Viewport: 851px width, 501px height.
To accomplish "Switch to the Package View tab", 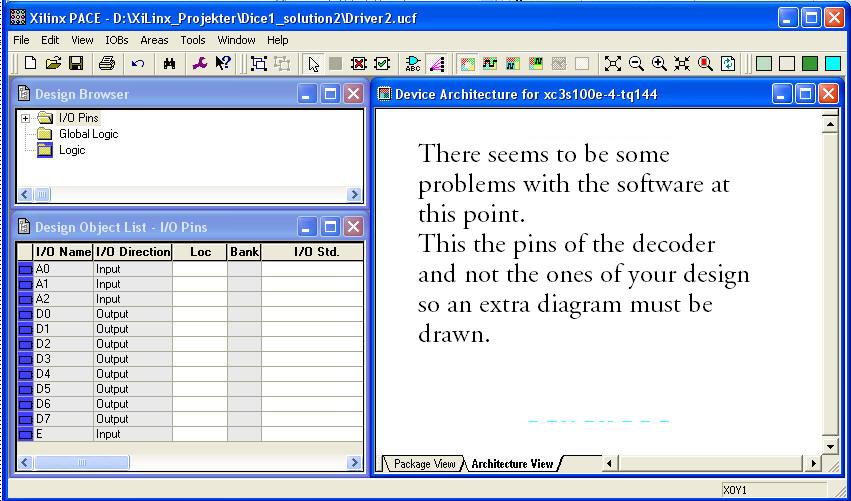I will (424, 464).
